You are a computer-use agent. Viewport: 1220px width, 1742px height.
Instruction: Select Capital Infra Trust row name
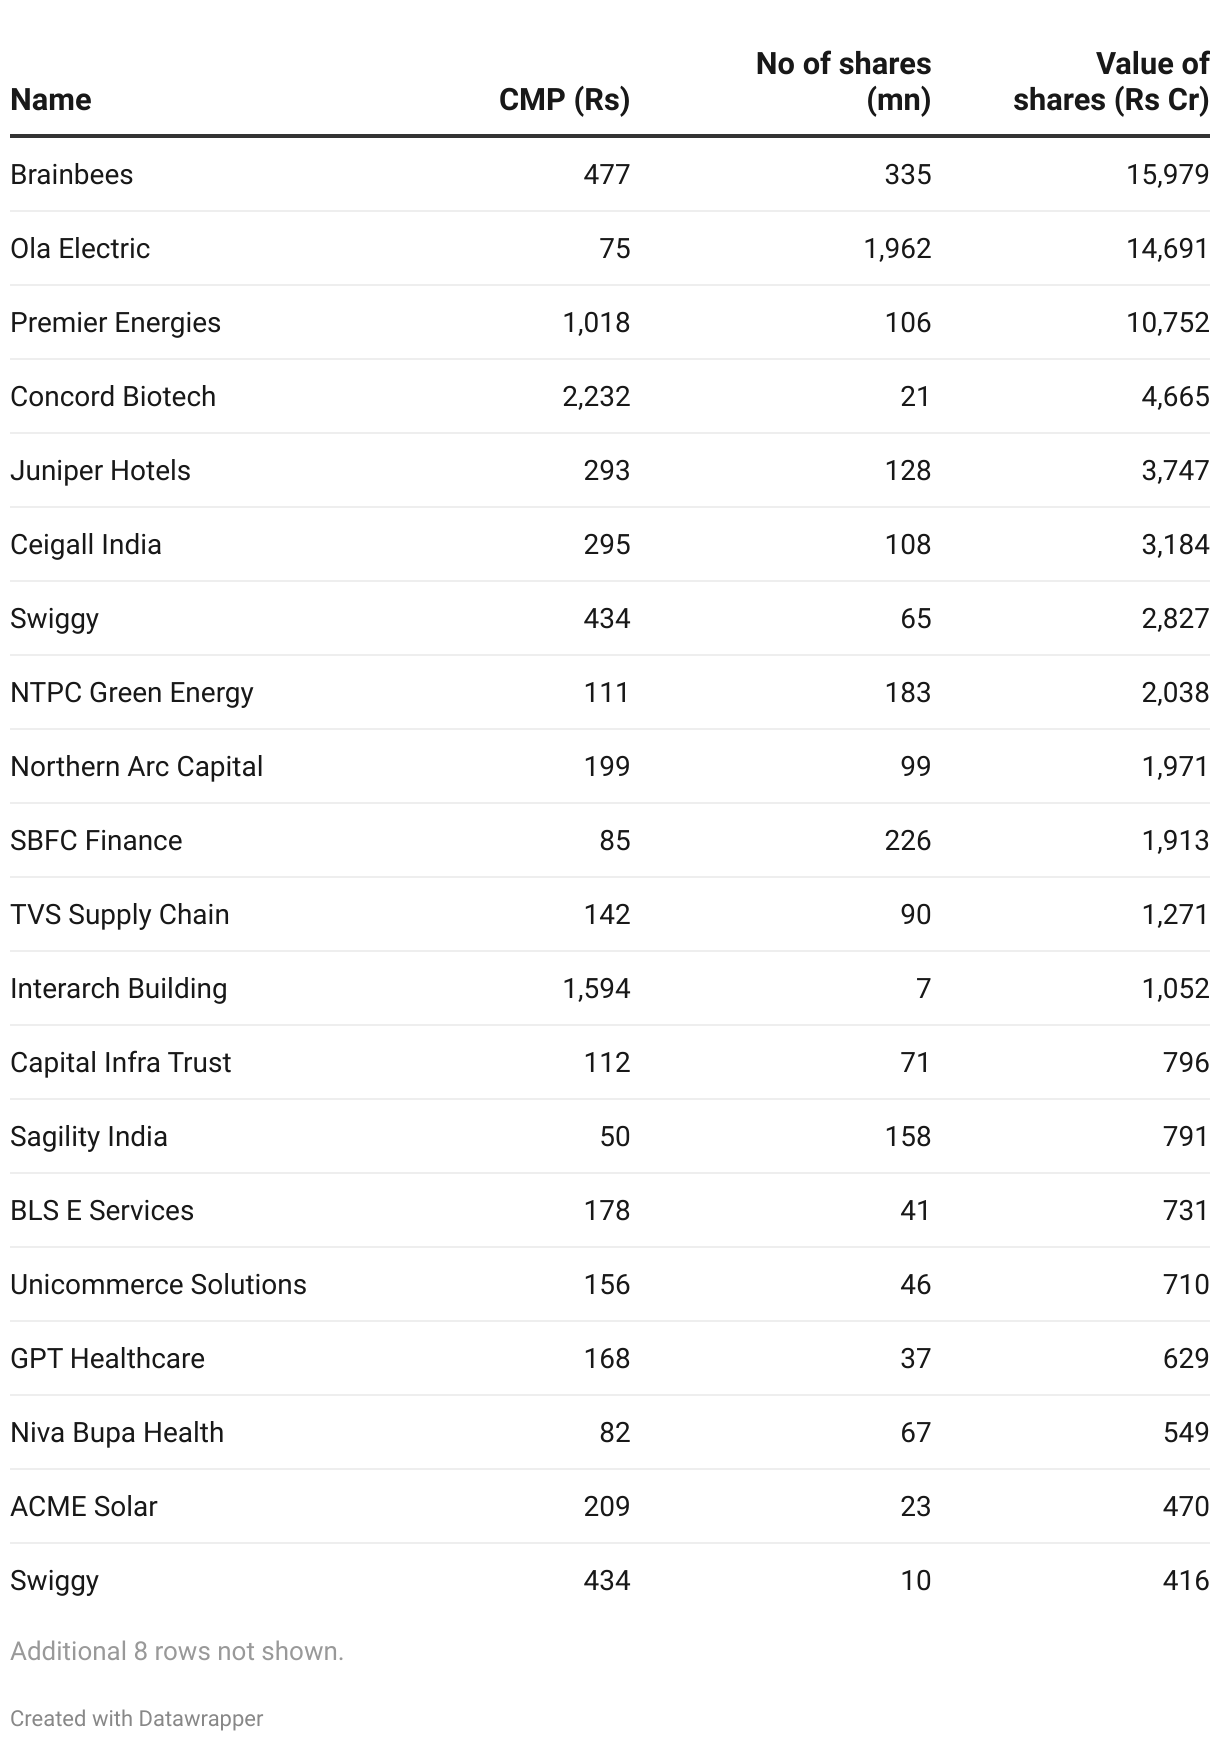(x=121, y=1063)
